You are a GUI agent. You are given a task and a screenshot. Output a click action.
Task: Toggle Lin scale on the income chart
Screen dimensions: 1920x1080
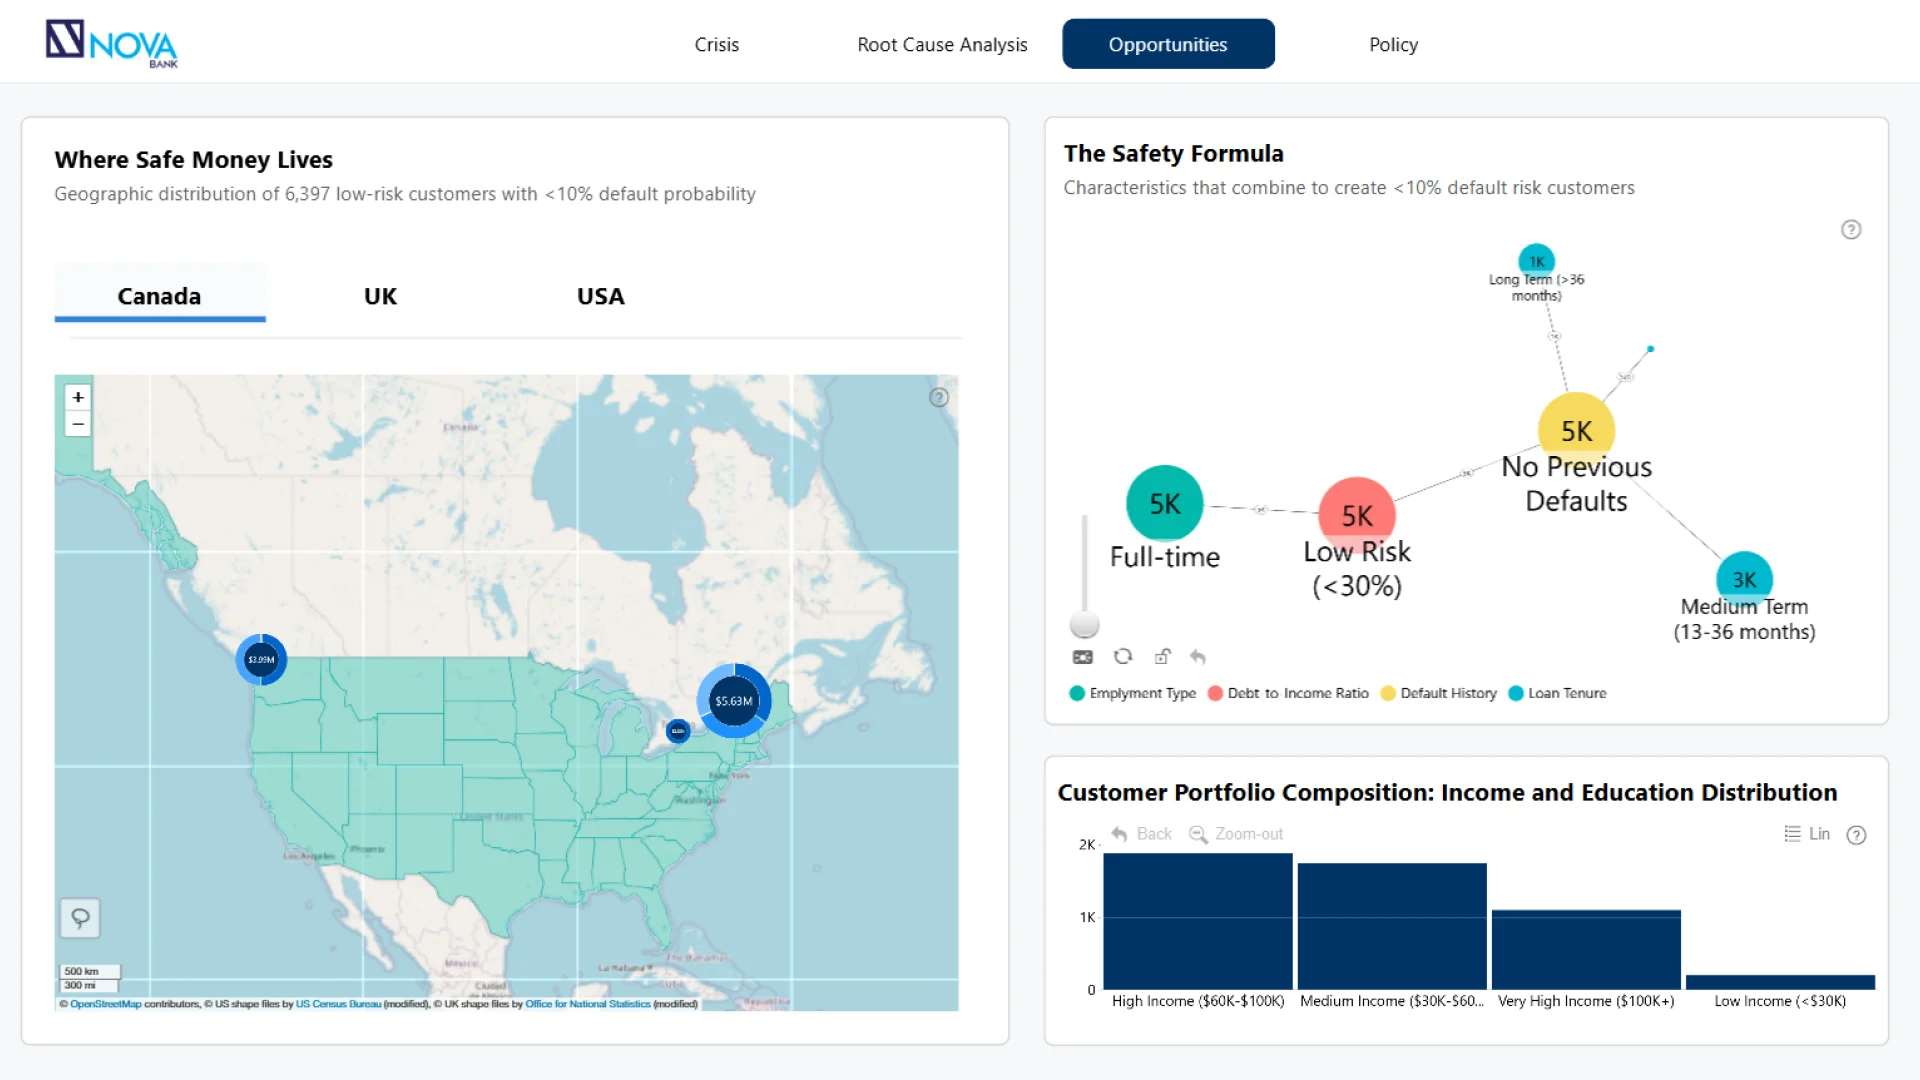tap(1808, 834)
